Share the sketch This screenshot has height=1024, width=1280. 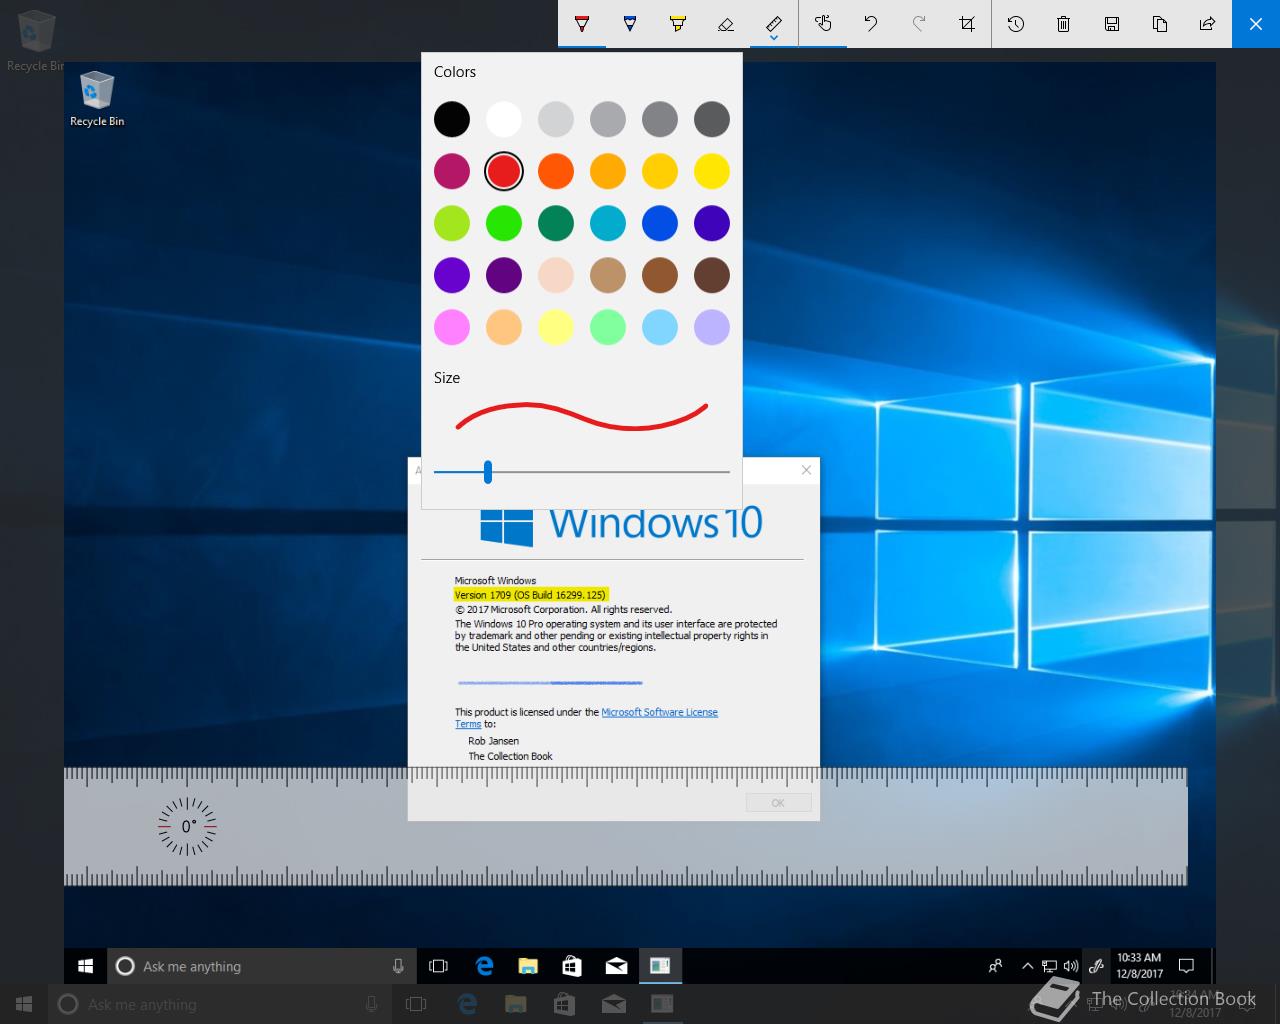[x=1208, y=24]
